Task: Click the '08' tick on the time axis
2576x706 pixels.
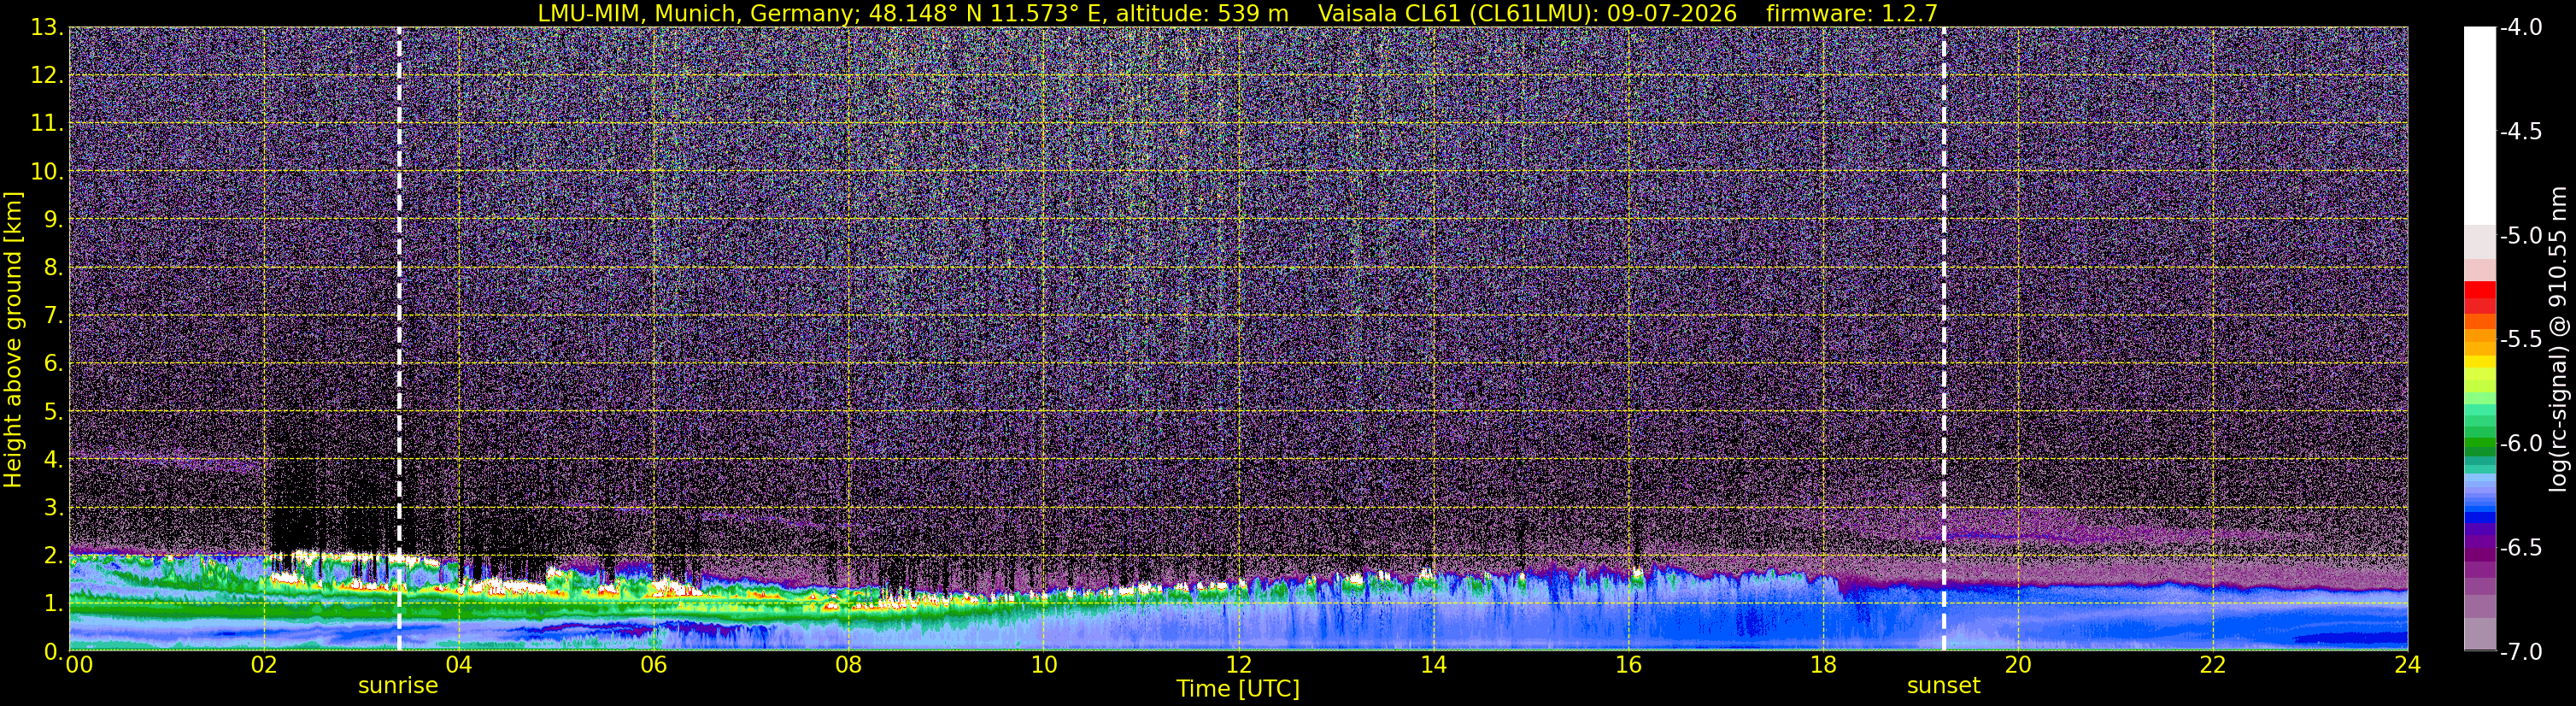Action: (x=849, y=665)
